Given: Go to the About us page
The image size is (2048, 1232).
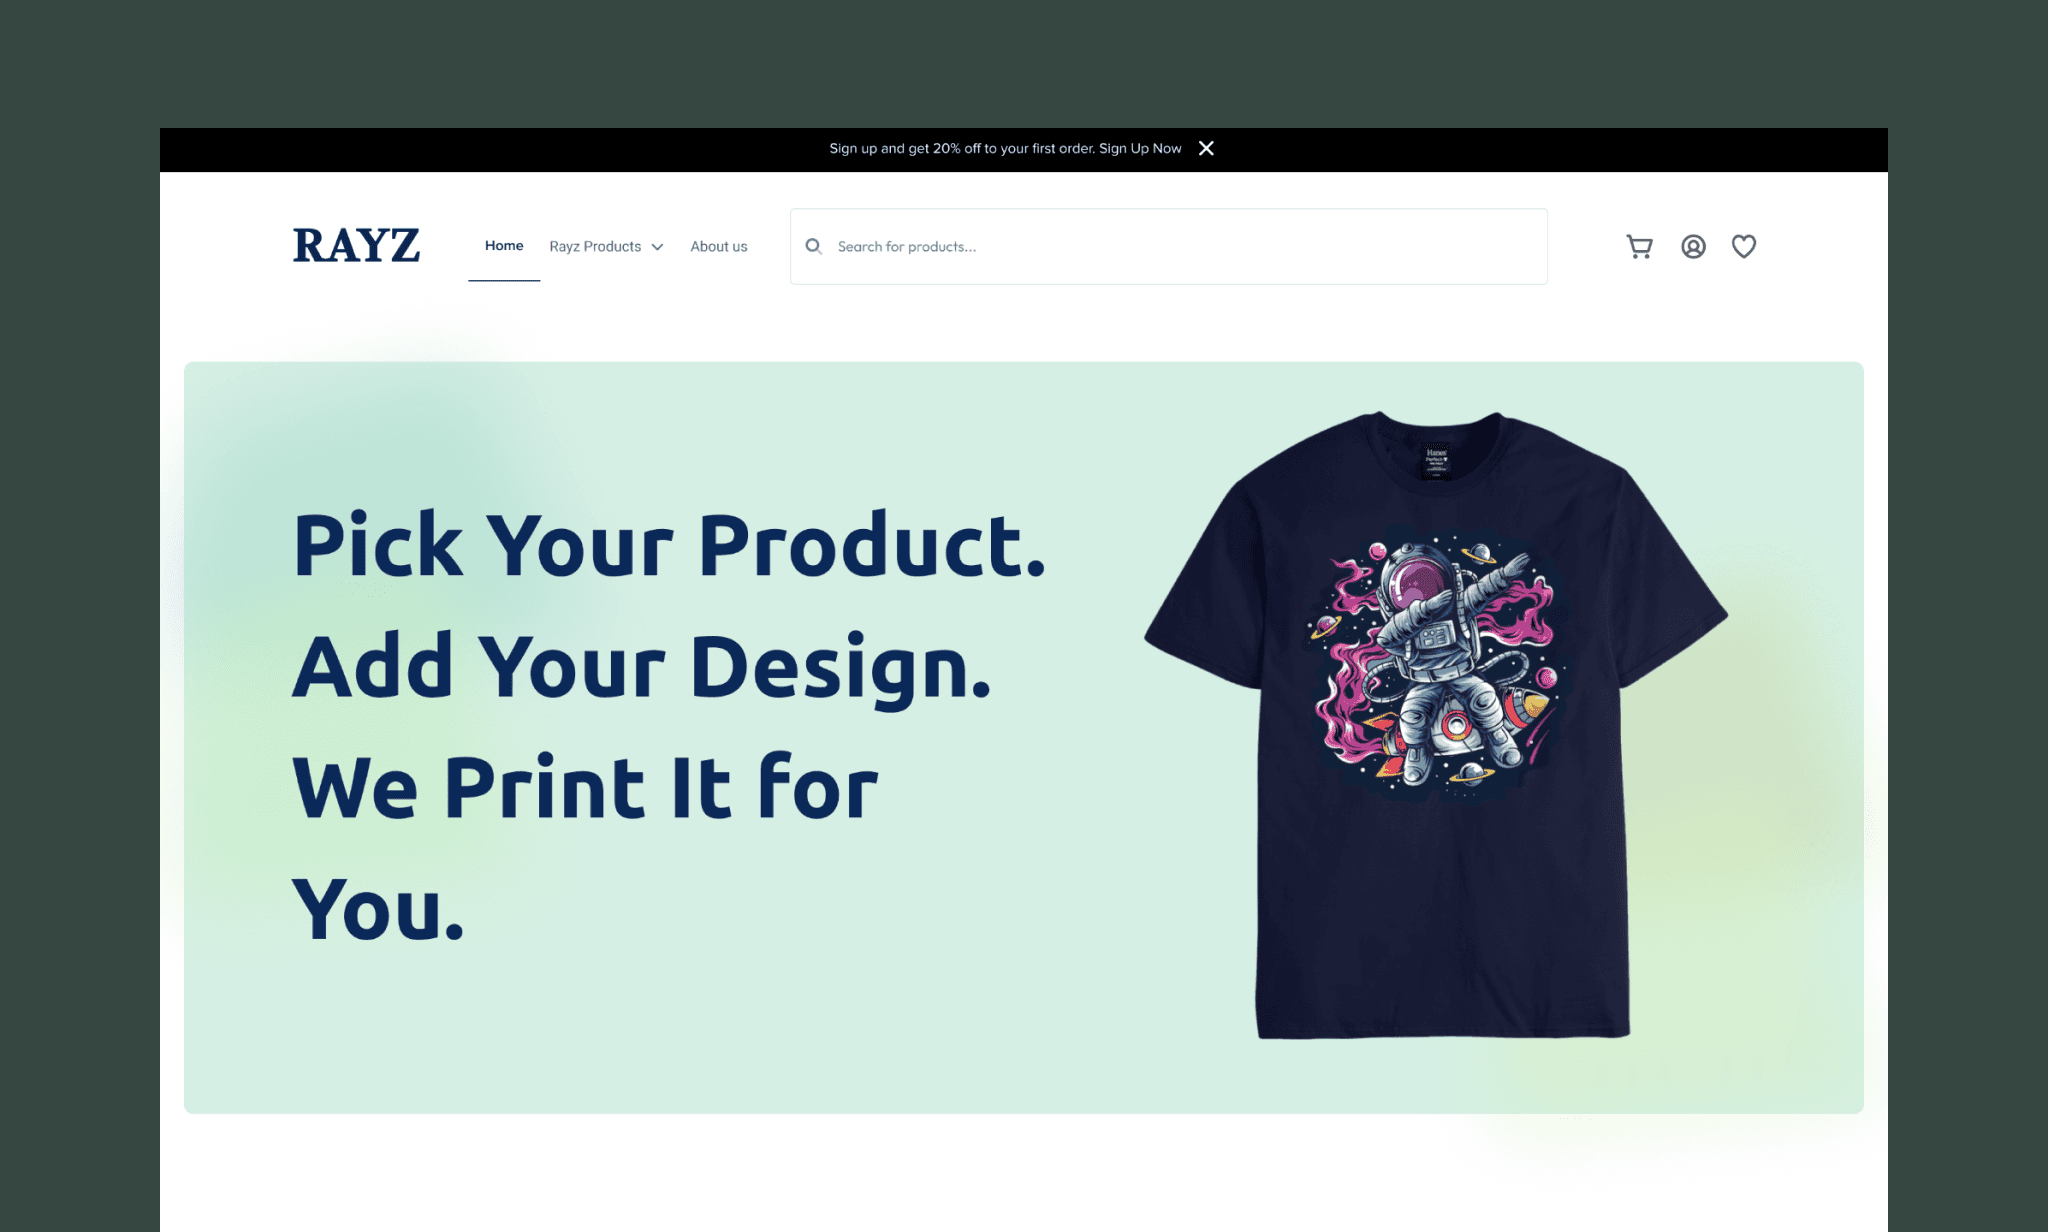Looking at the screenshot, I should [719, 246].
